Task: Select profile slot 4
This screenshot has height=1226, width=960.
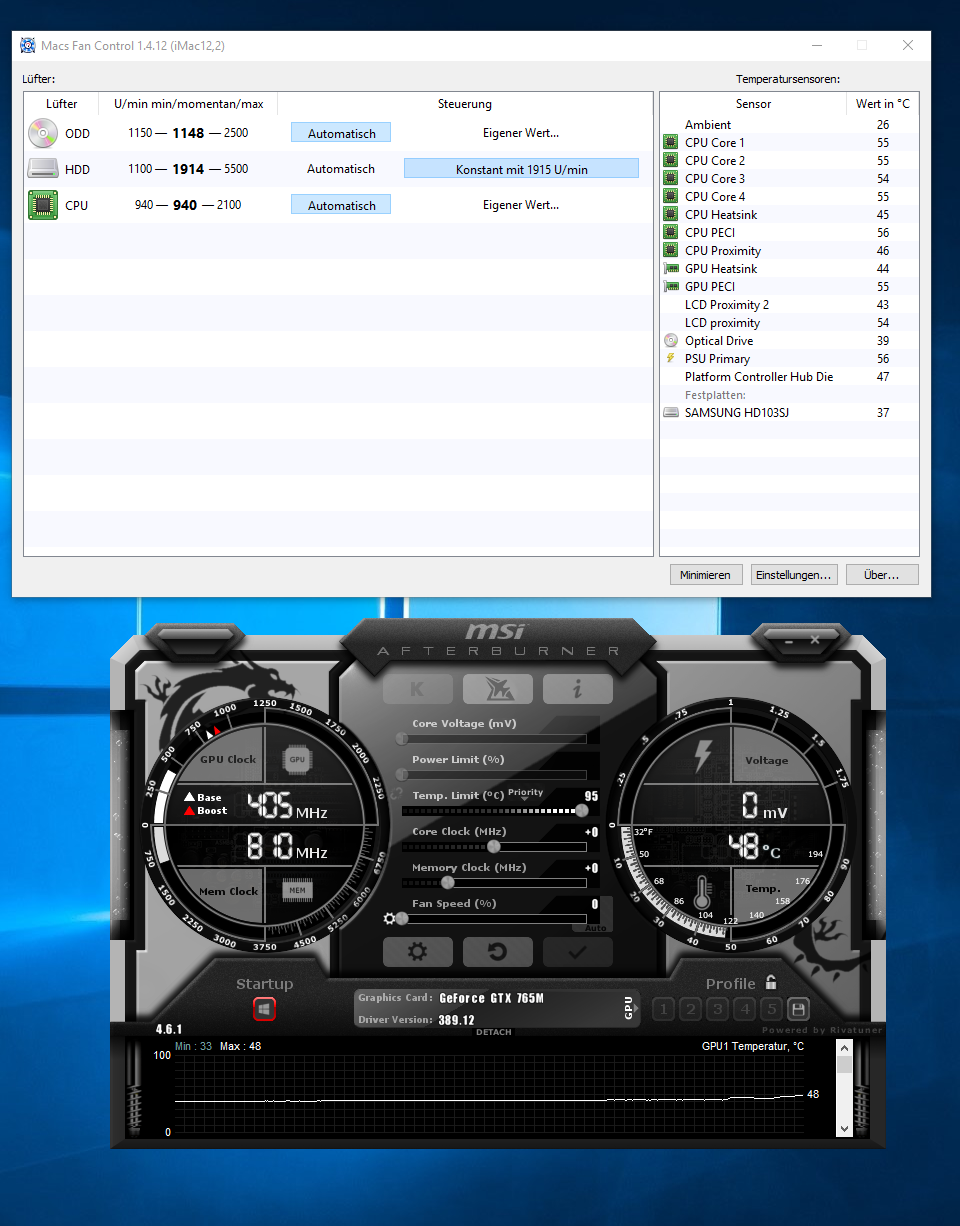Action: pyautogui.click(x=744, y=1009)
